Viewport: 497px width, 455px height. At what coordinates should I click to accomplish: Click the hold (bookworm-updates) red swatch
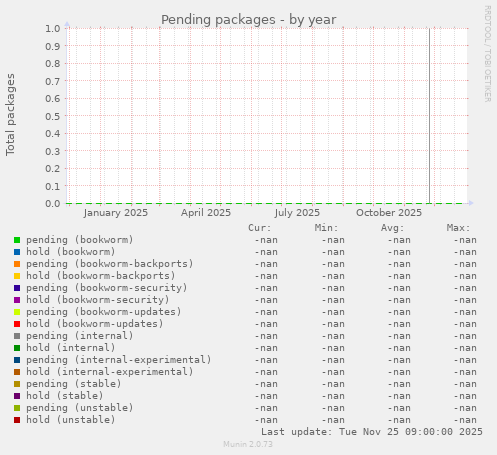pyautogui.click(x=17, y=324)
